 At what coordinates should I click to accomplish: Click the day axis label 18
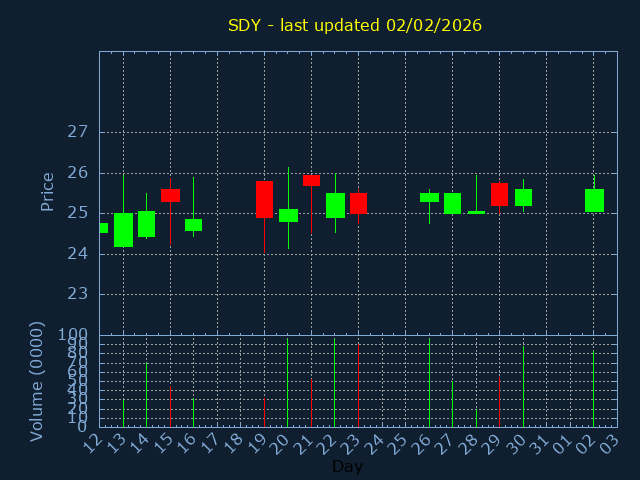point(234,444)
